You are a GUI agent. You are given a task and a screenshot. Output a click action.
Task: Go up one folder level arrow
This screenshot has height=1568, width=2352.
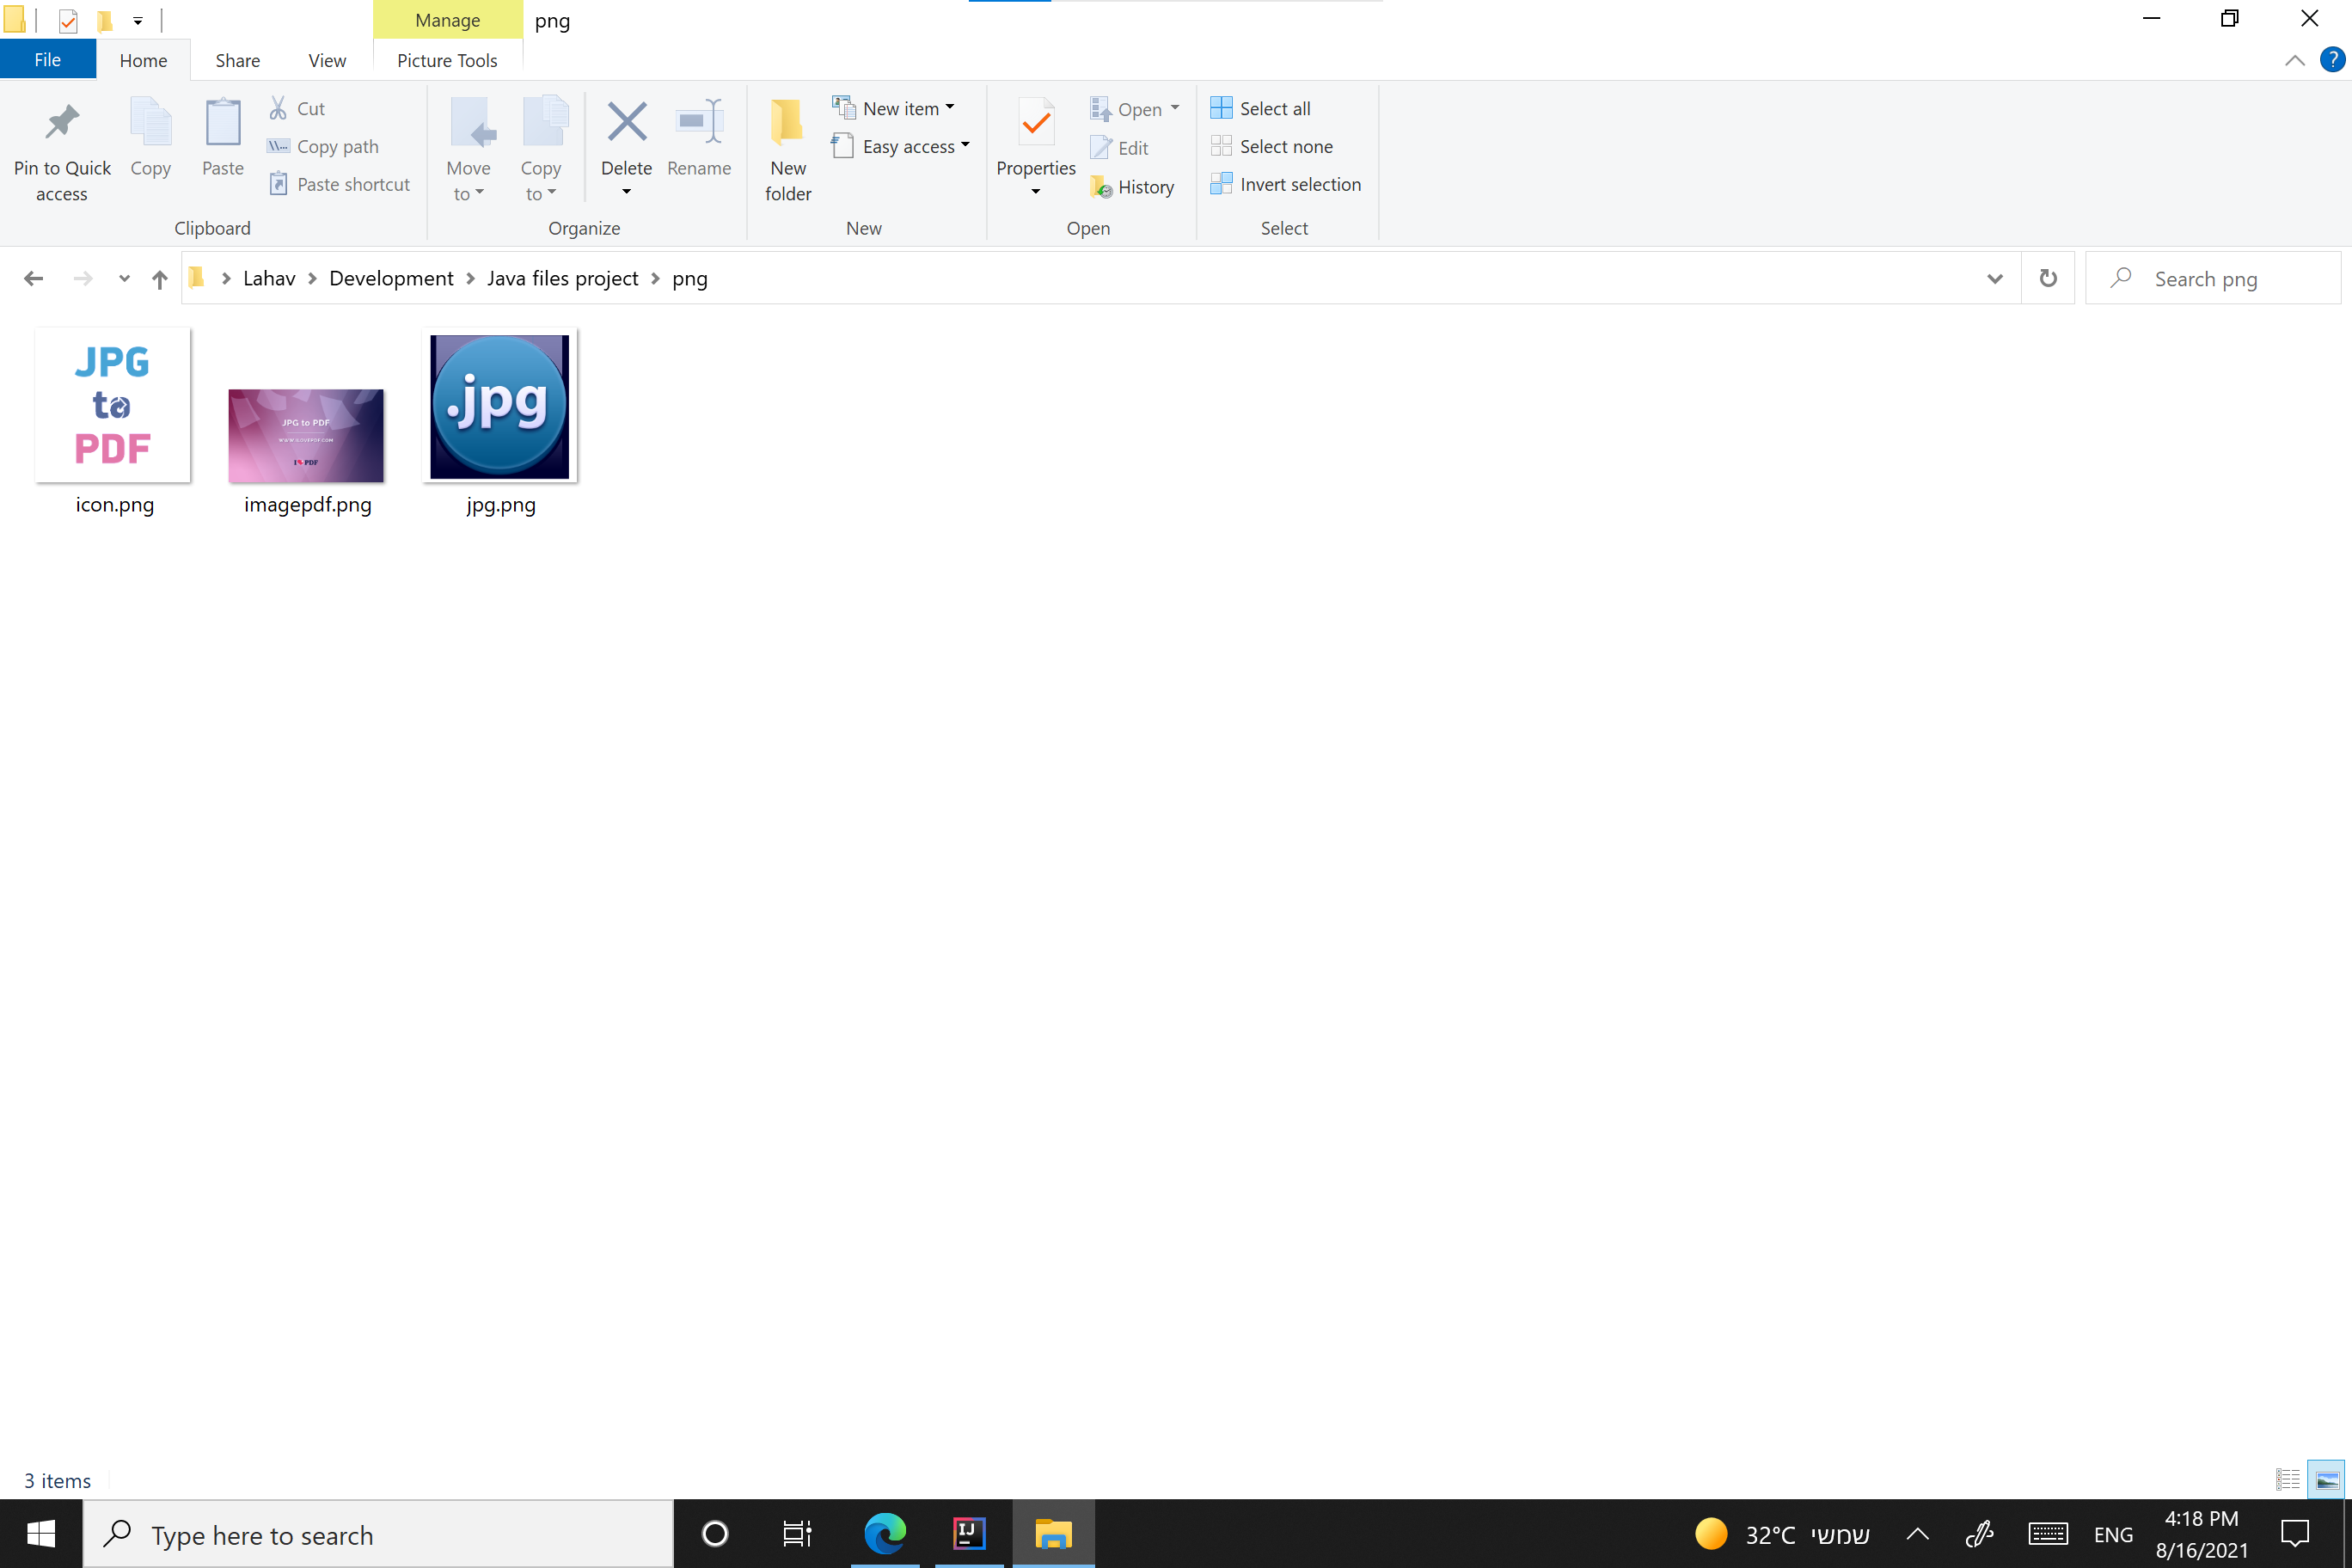tap(159, 279)
